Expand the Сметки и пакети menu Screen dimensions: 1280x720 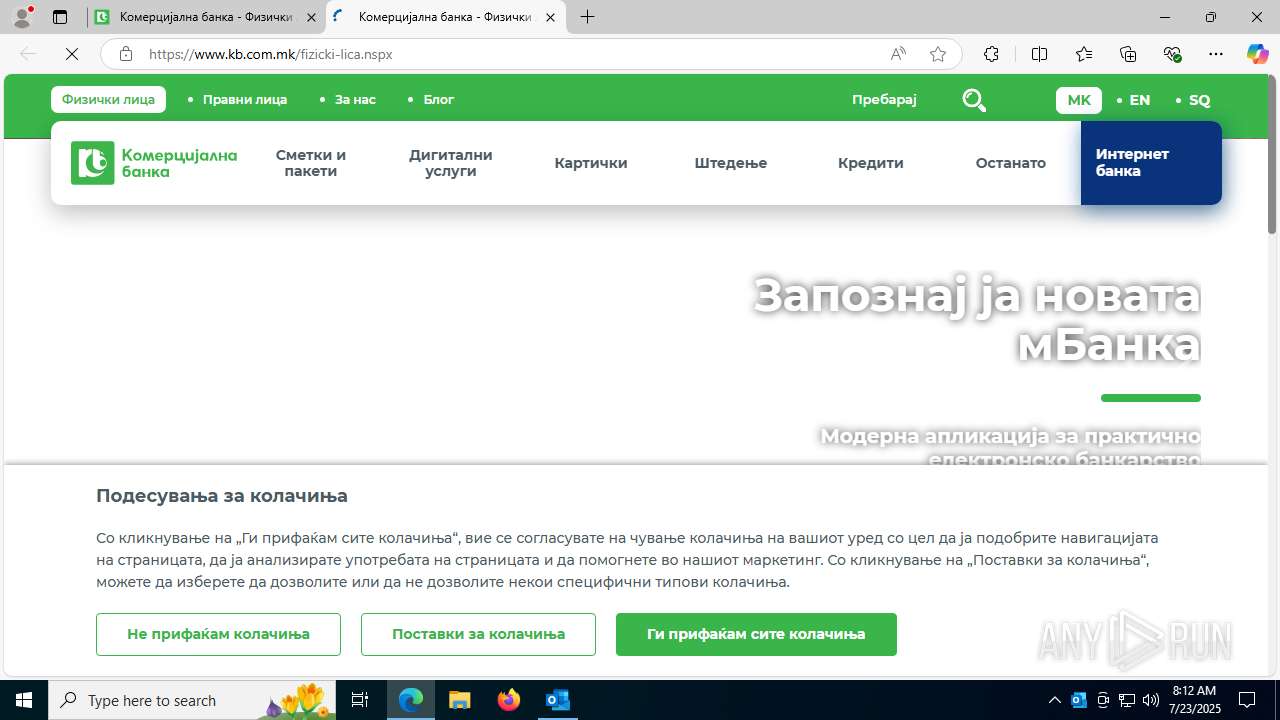point(311,163)
